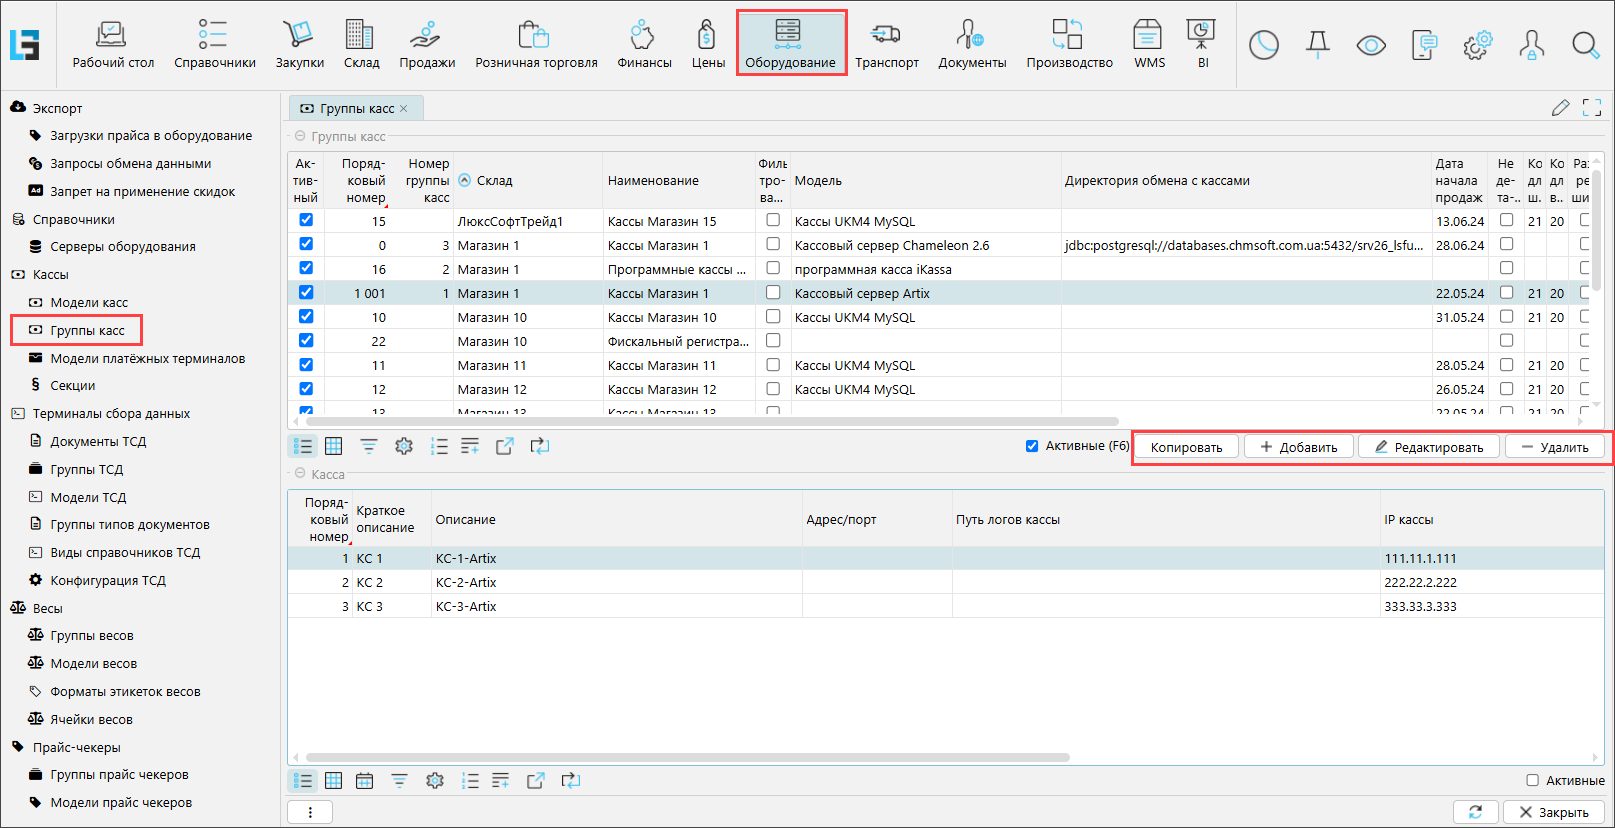Click the filter icon in upper grid toolbar
Image resolution: width=1615 pixels, height=828 pixels.
369,446
